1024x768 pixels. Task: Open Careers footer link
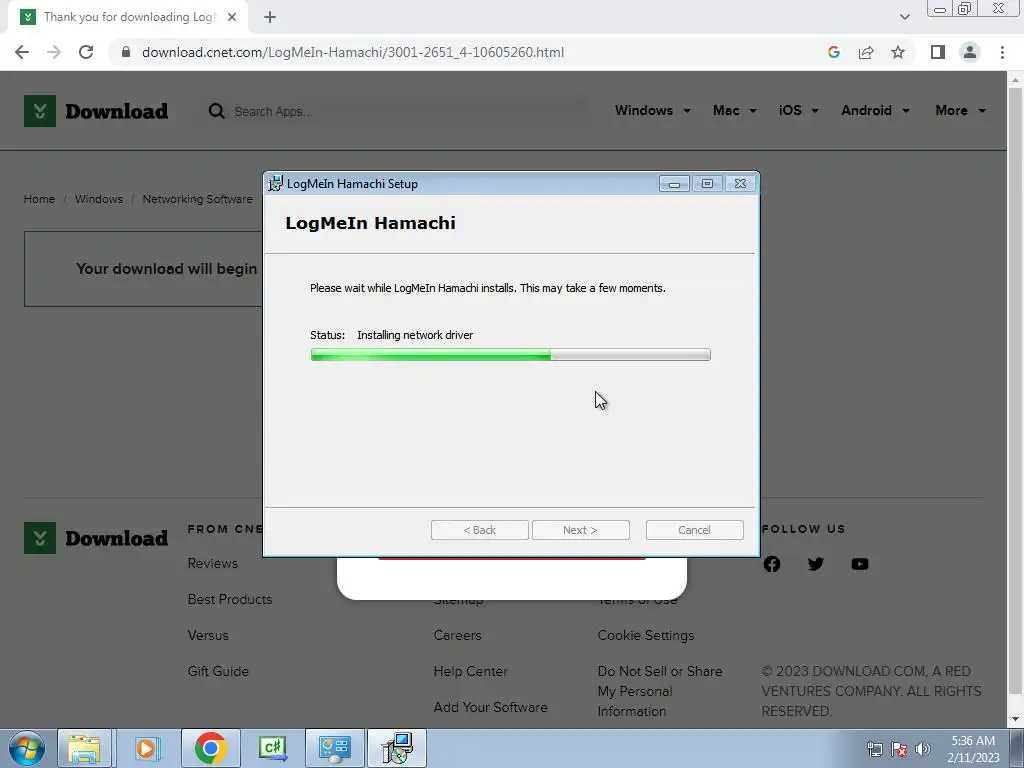tap(457, 635)
